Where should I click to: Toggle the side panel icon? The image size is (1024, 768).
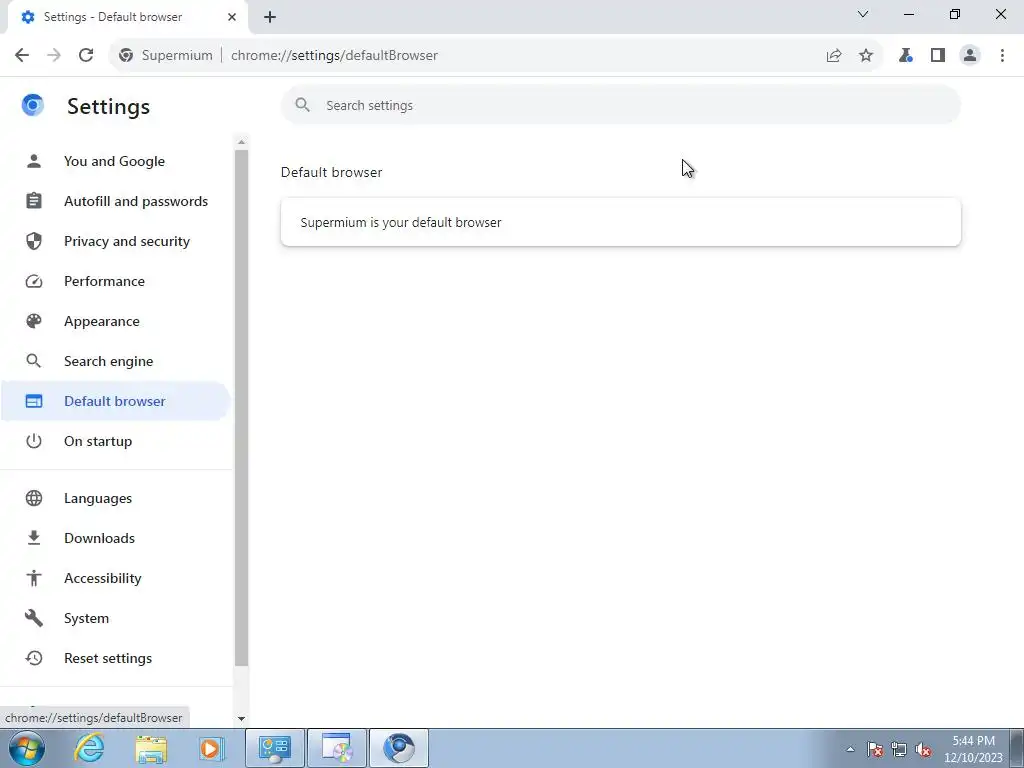tap(938, 56)
